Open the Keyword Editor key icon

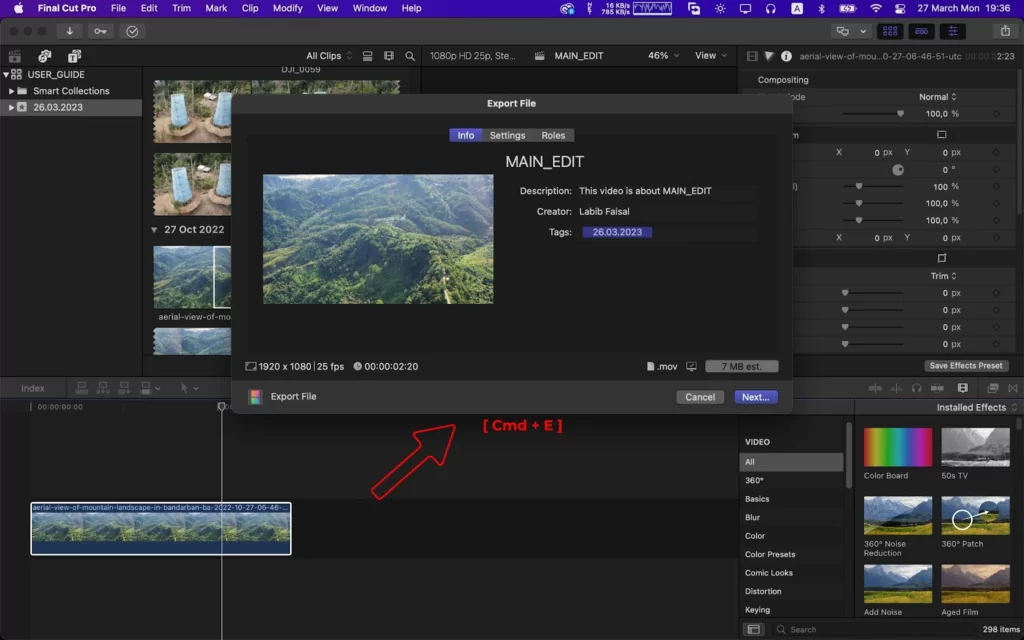(100, 31)
